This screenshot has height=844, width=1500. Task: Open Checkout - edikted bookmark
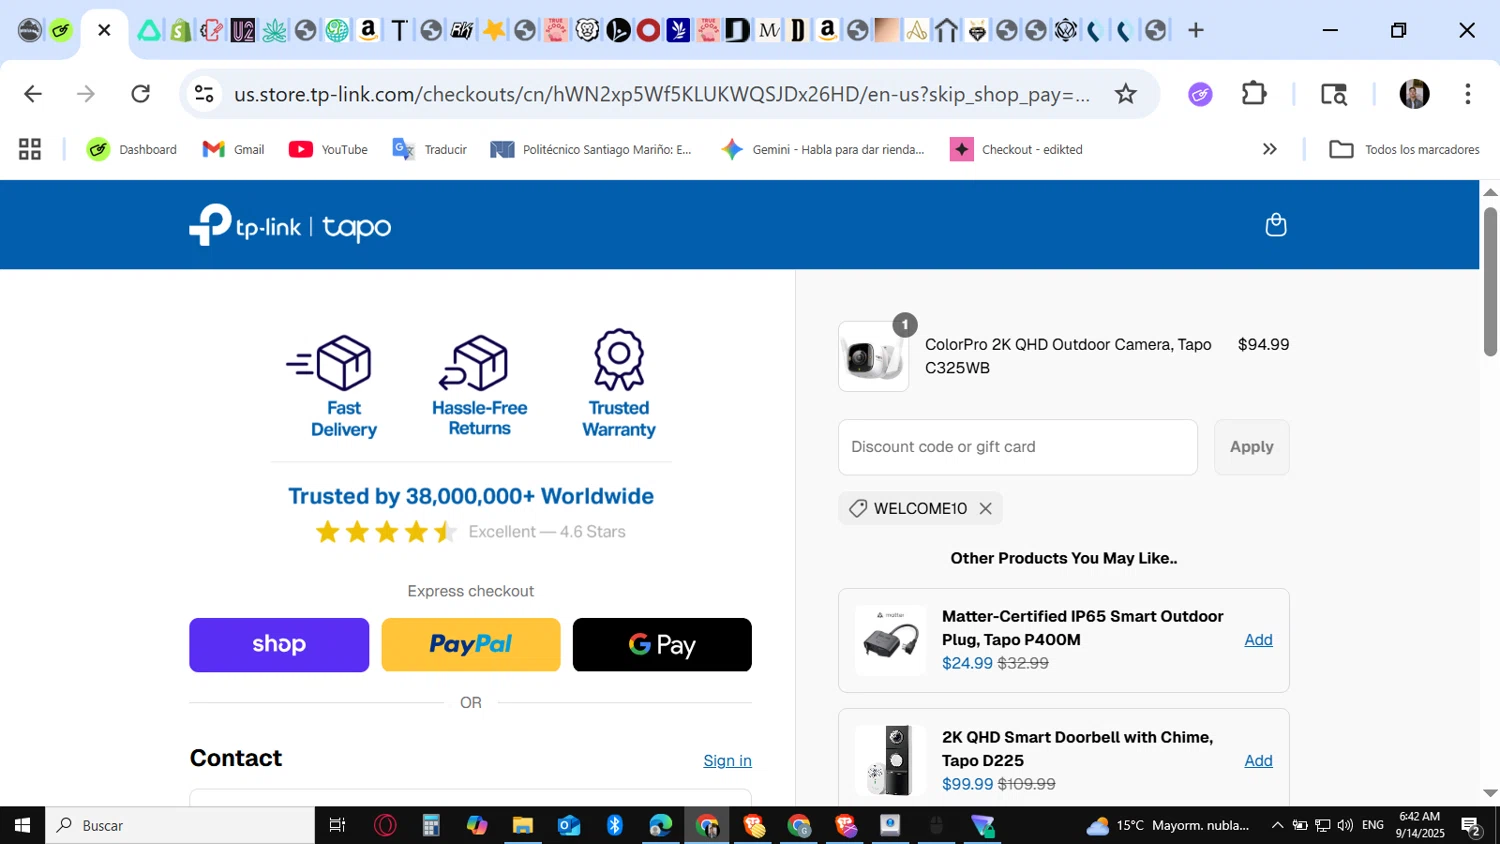click(1017, 149)
